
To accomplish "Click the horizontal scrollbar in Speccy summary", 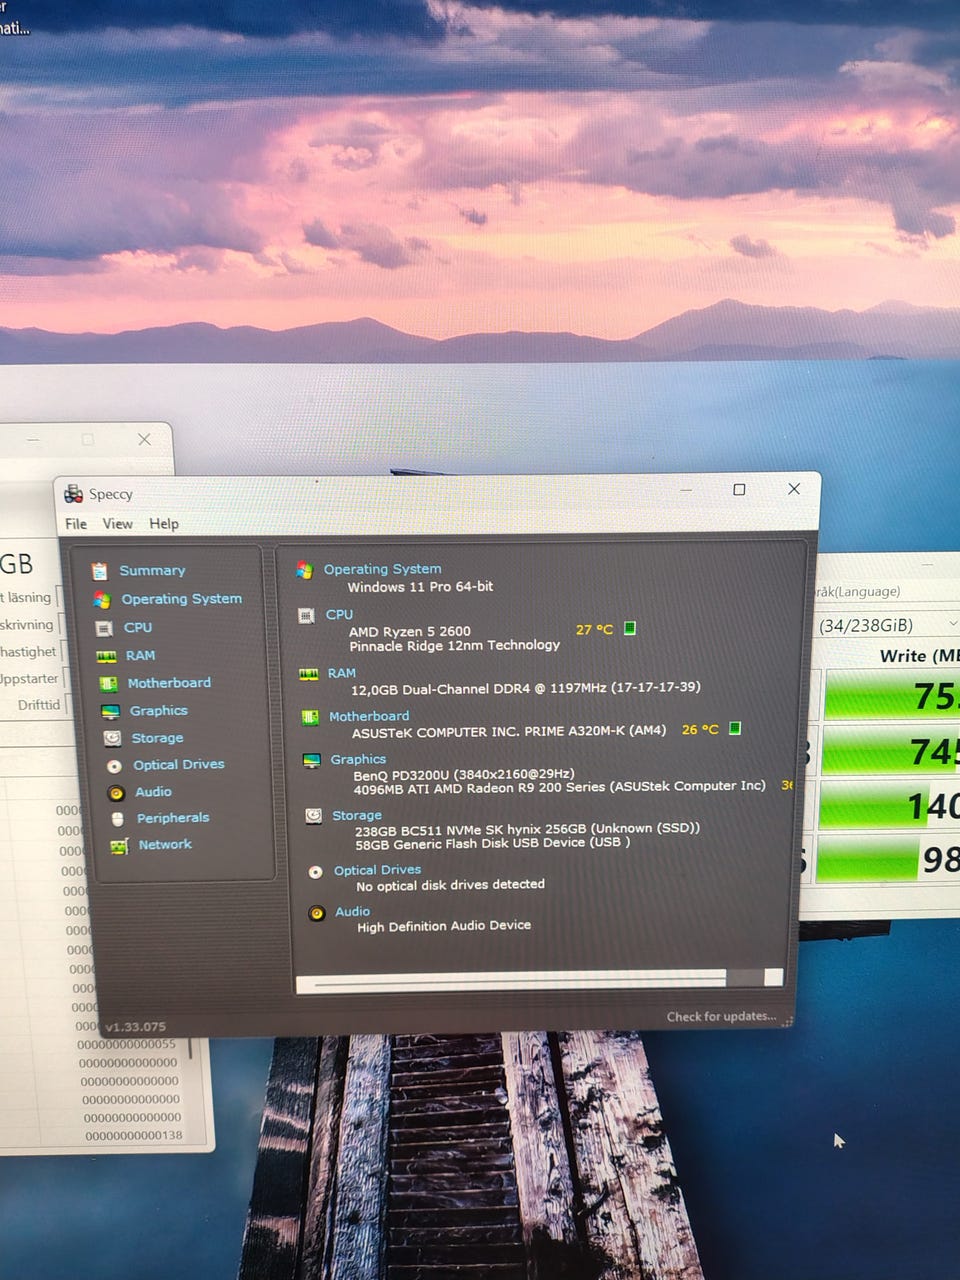I will click(x=540, y=980).
